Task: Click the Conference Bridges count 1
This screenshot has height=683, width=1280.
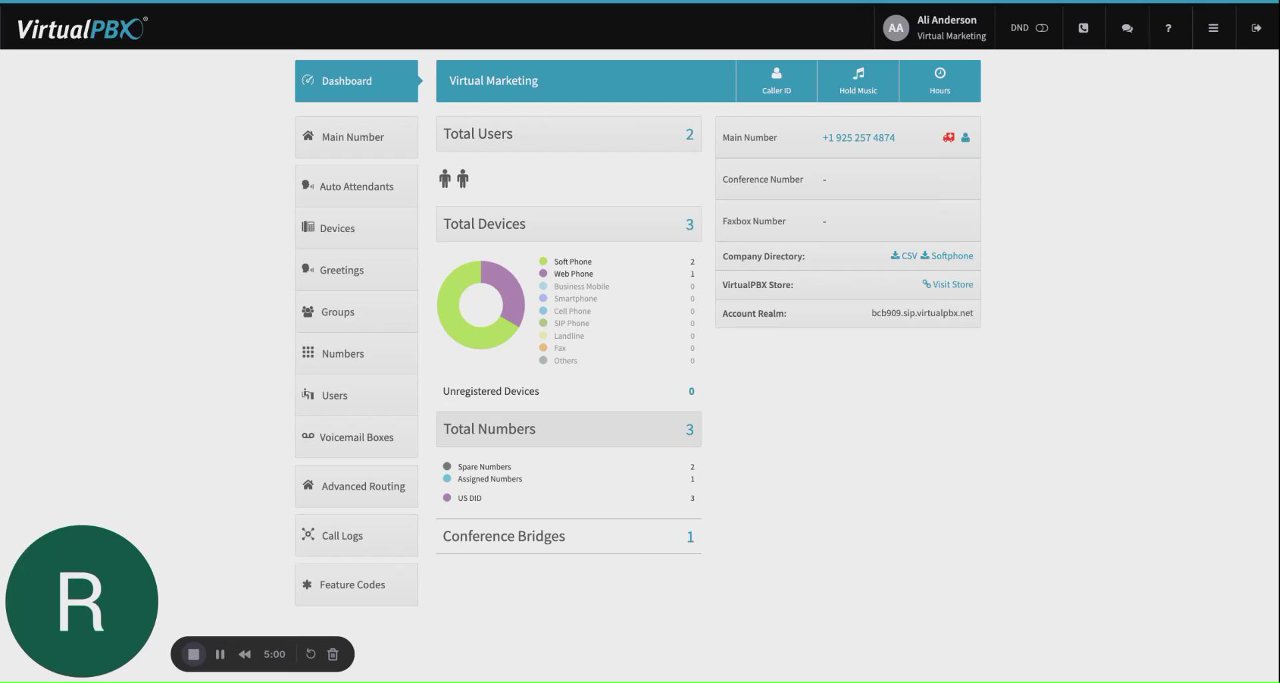Action: (690, 537)
